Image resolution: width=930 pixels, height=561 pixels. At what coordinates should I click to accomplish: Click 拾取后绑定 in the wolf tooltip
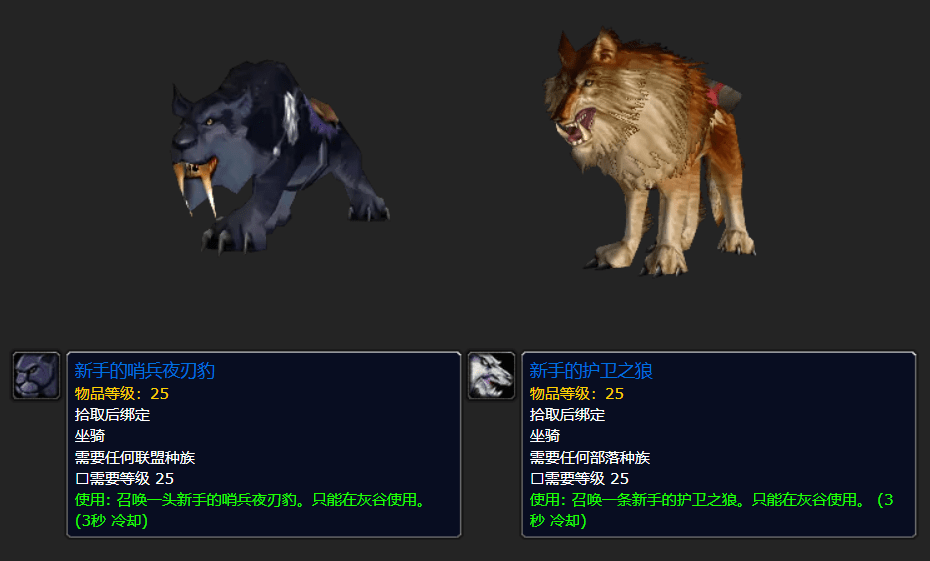(x=567, y=415)
